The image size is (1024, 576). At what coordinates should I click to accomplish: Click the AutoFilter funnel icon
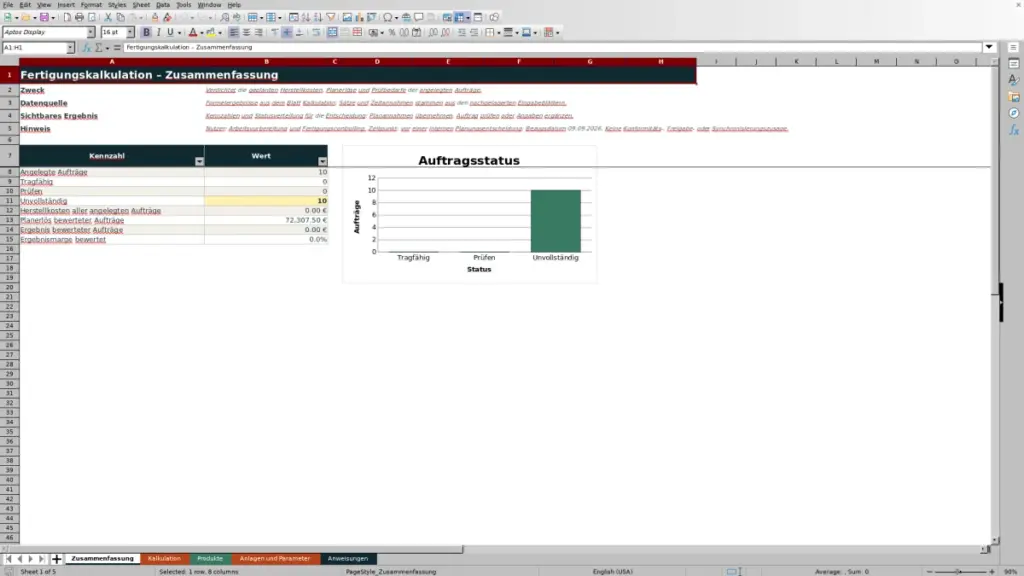click(331, 18)
